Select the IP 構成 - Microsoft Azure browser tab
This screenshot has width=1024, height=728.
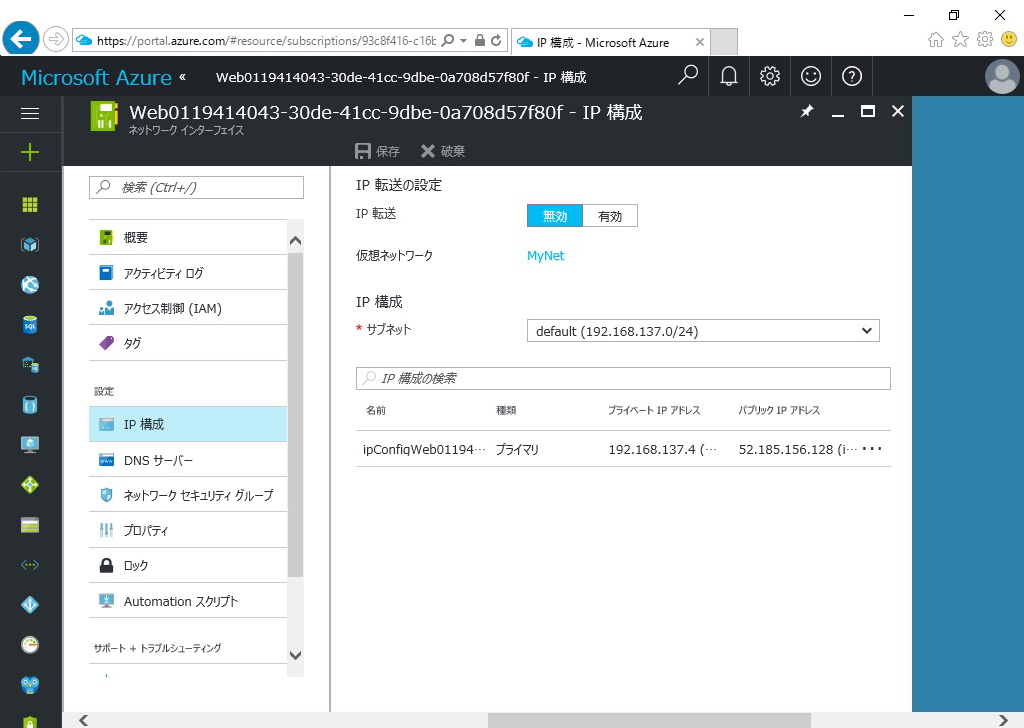click(x=610, y=42)
